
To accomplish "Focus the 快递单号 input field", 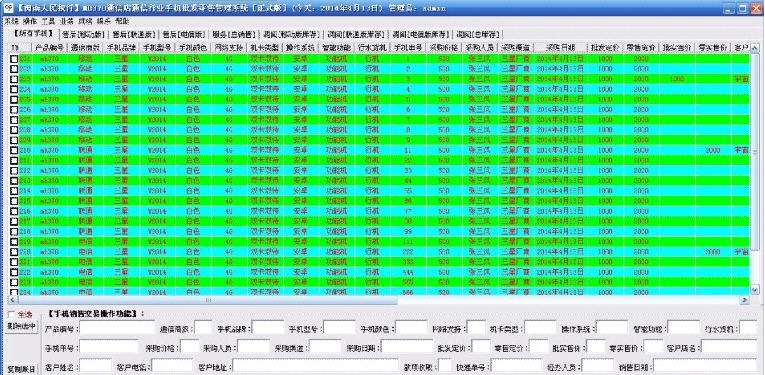I will pyautogui.click(x=516, y=366).
